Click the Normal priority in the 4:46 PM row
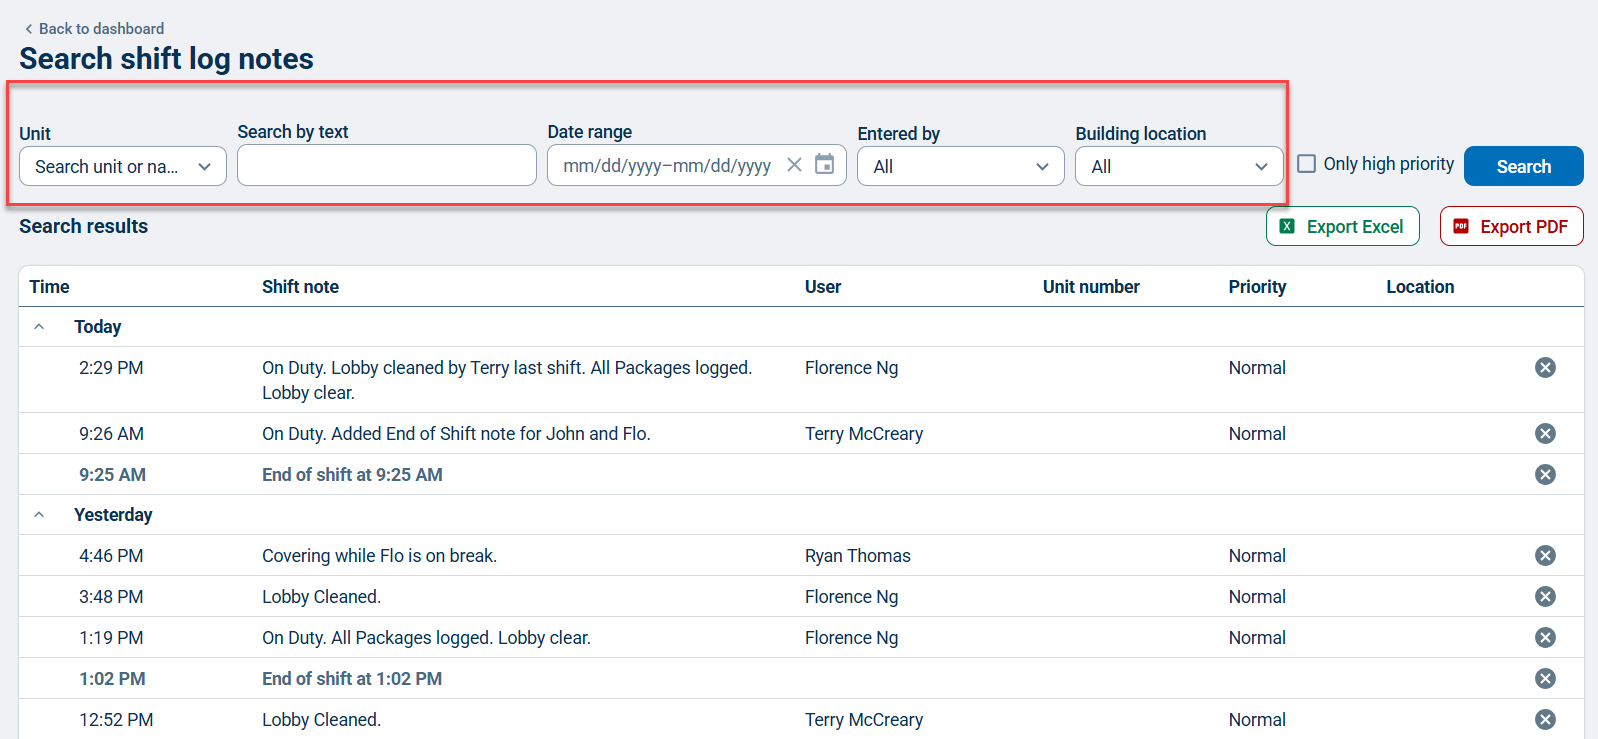Image resolution: width=1598 pixels, height=739 pixels. (x=1257, y=556)
